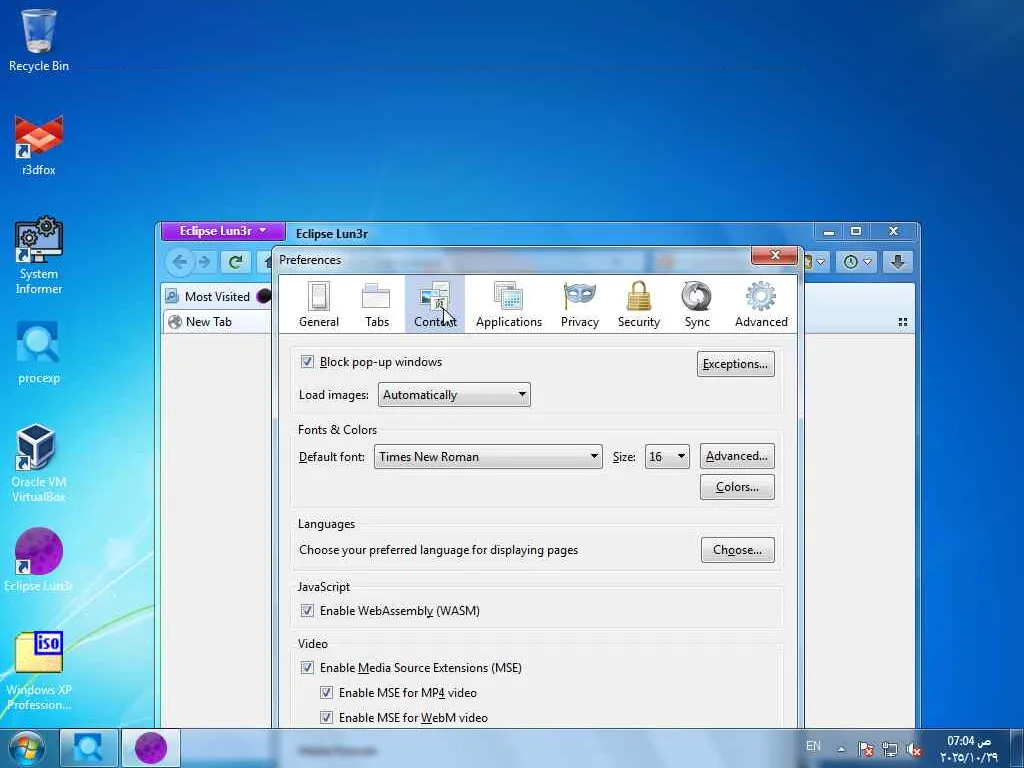1024x768 pixels.
Task: Select the System Informer desktop shortcut
Action: click(x=39, y=256)
